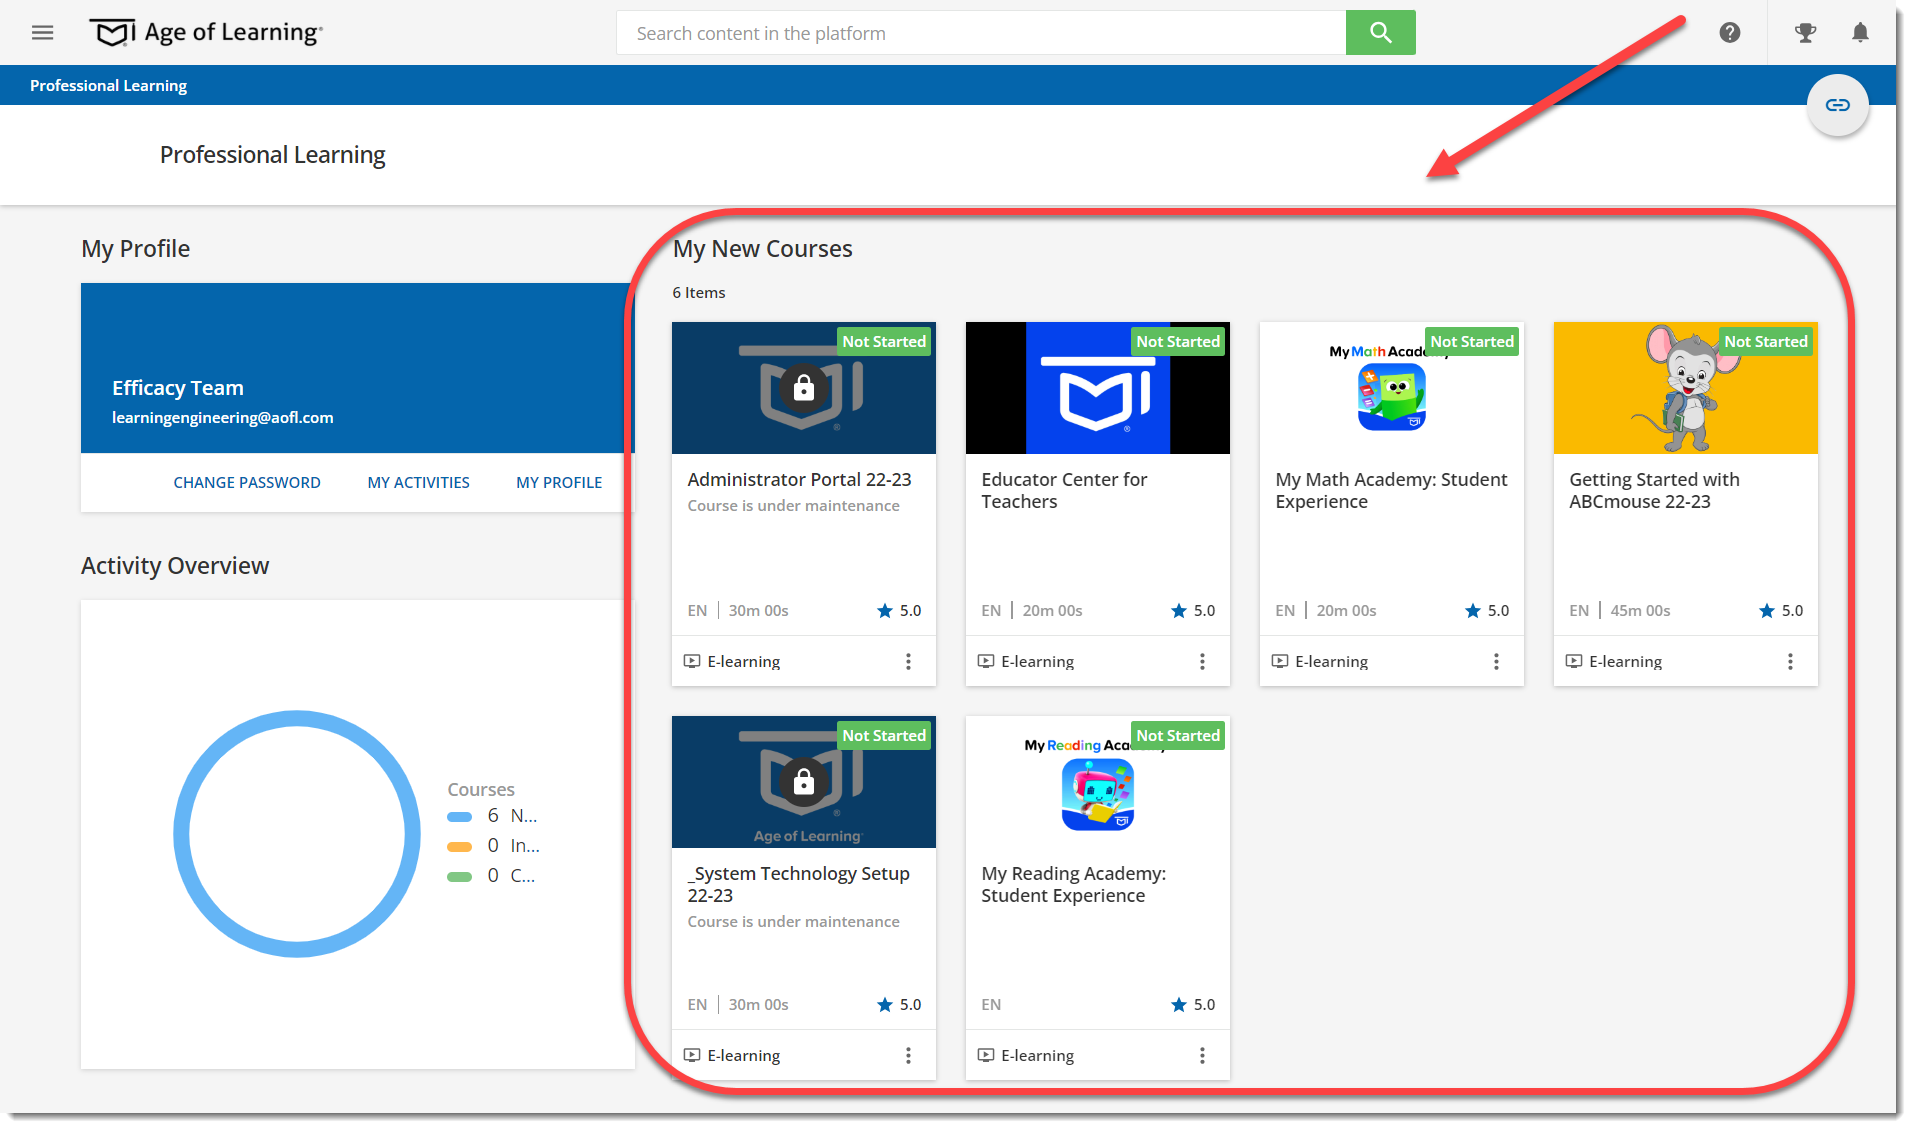This screenshot has width=1911, height=1128.
Task: Open options menu for Administrator Portal 22-23
Action: (908, 662)
